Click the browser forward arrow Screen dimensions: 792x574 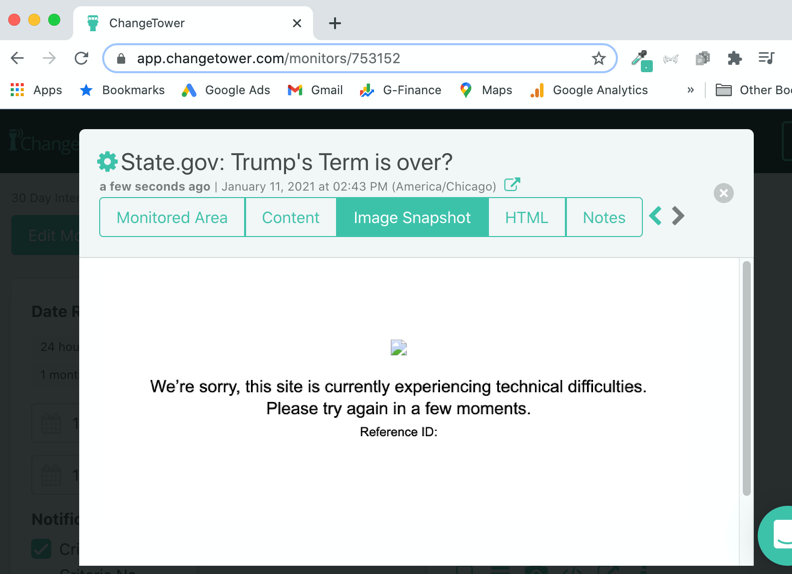(49, 58)
